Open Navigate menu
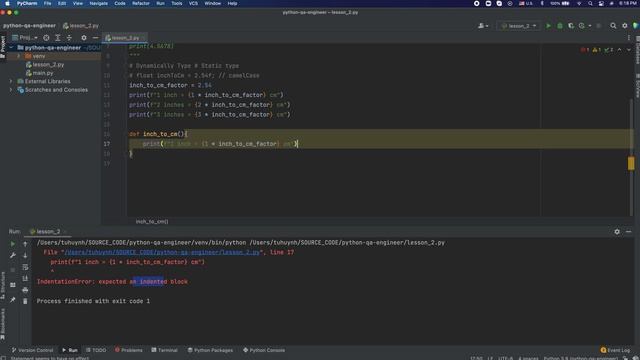This screenshot has height=360, width=640. pyautogui.click(x=98, y=3)
